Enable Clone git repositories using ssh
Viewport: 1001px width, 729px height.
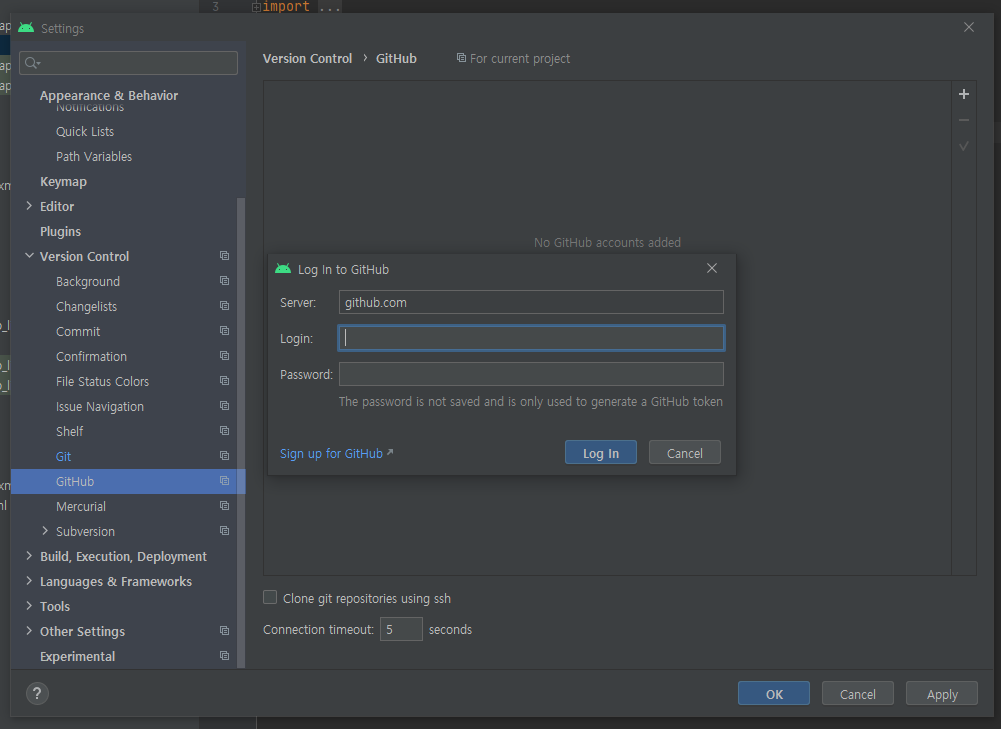270,597
